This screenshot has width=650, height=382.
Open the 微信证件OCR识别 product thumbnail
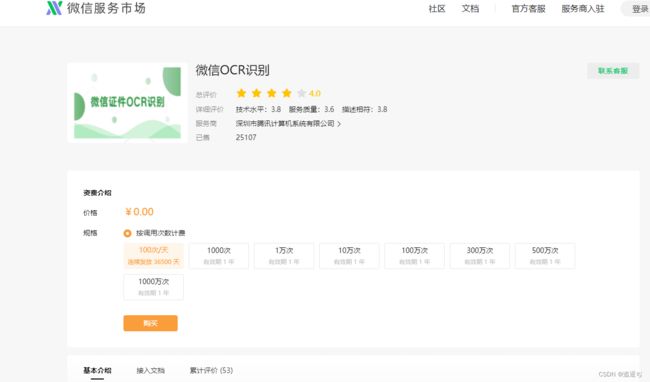pos(127,102)
